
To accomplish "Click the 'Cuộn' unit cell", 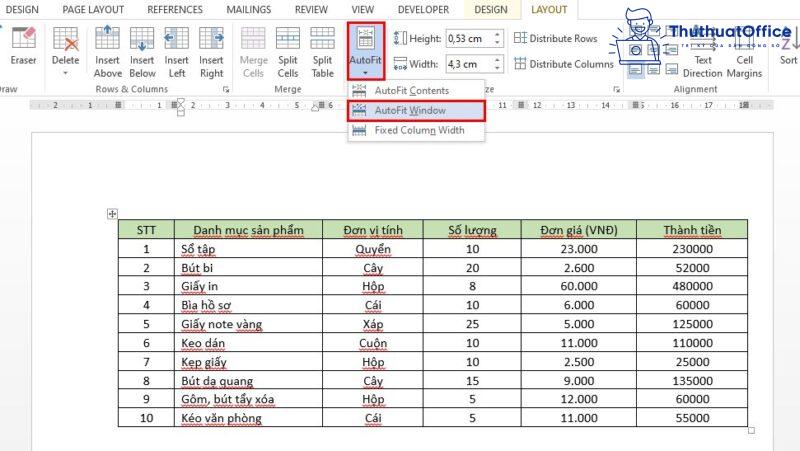I will [x=373, y=343].
